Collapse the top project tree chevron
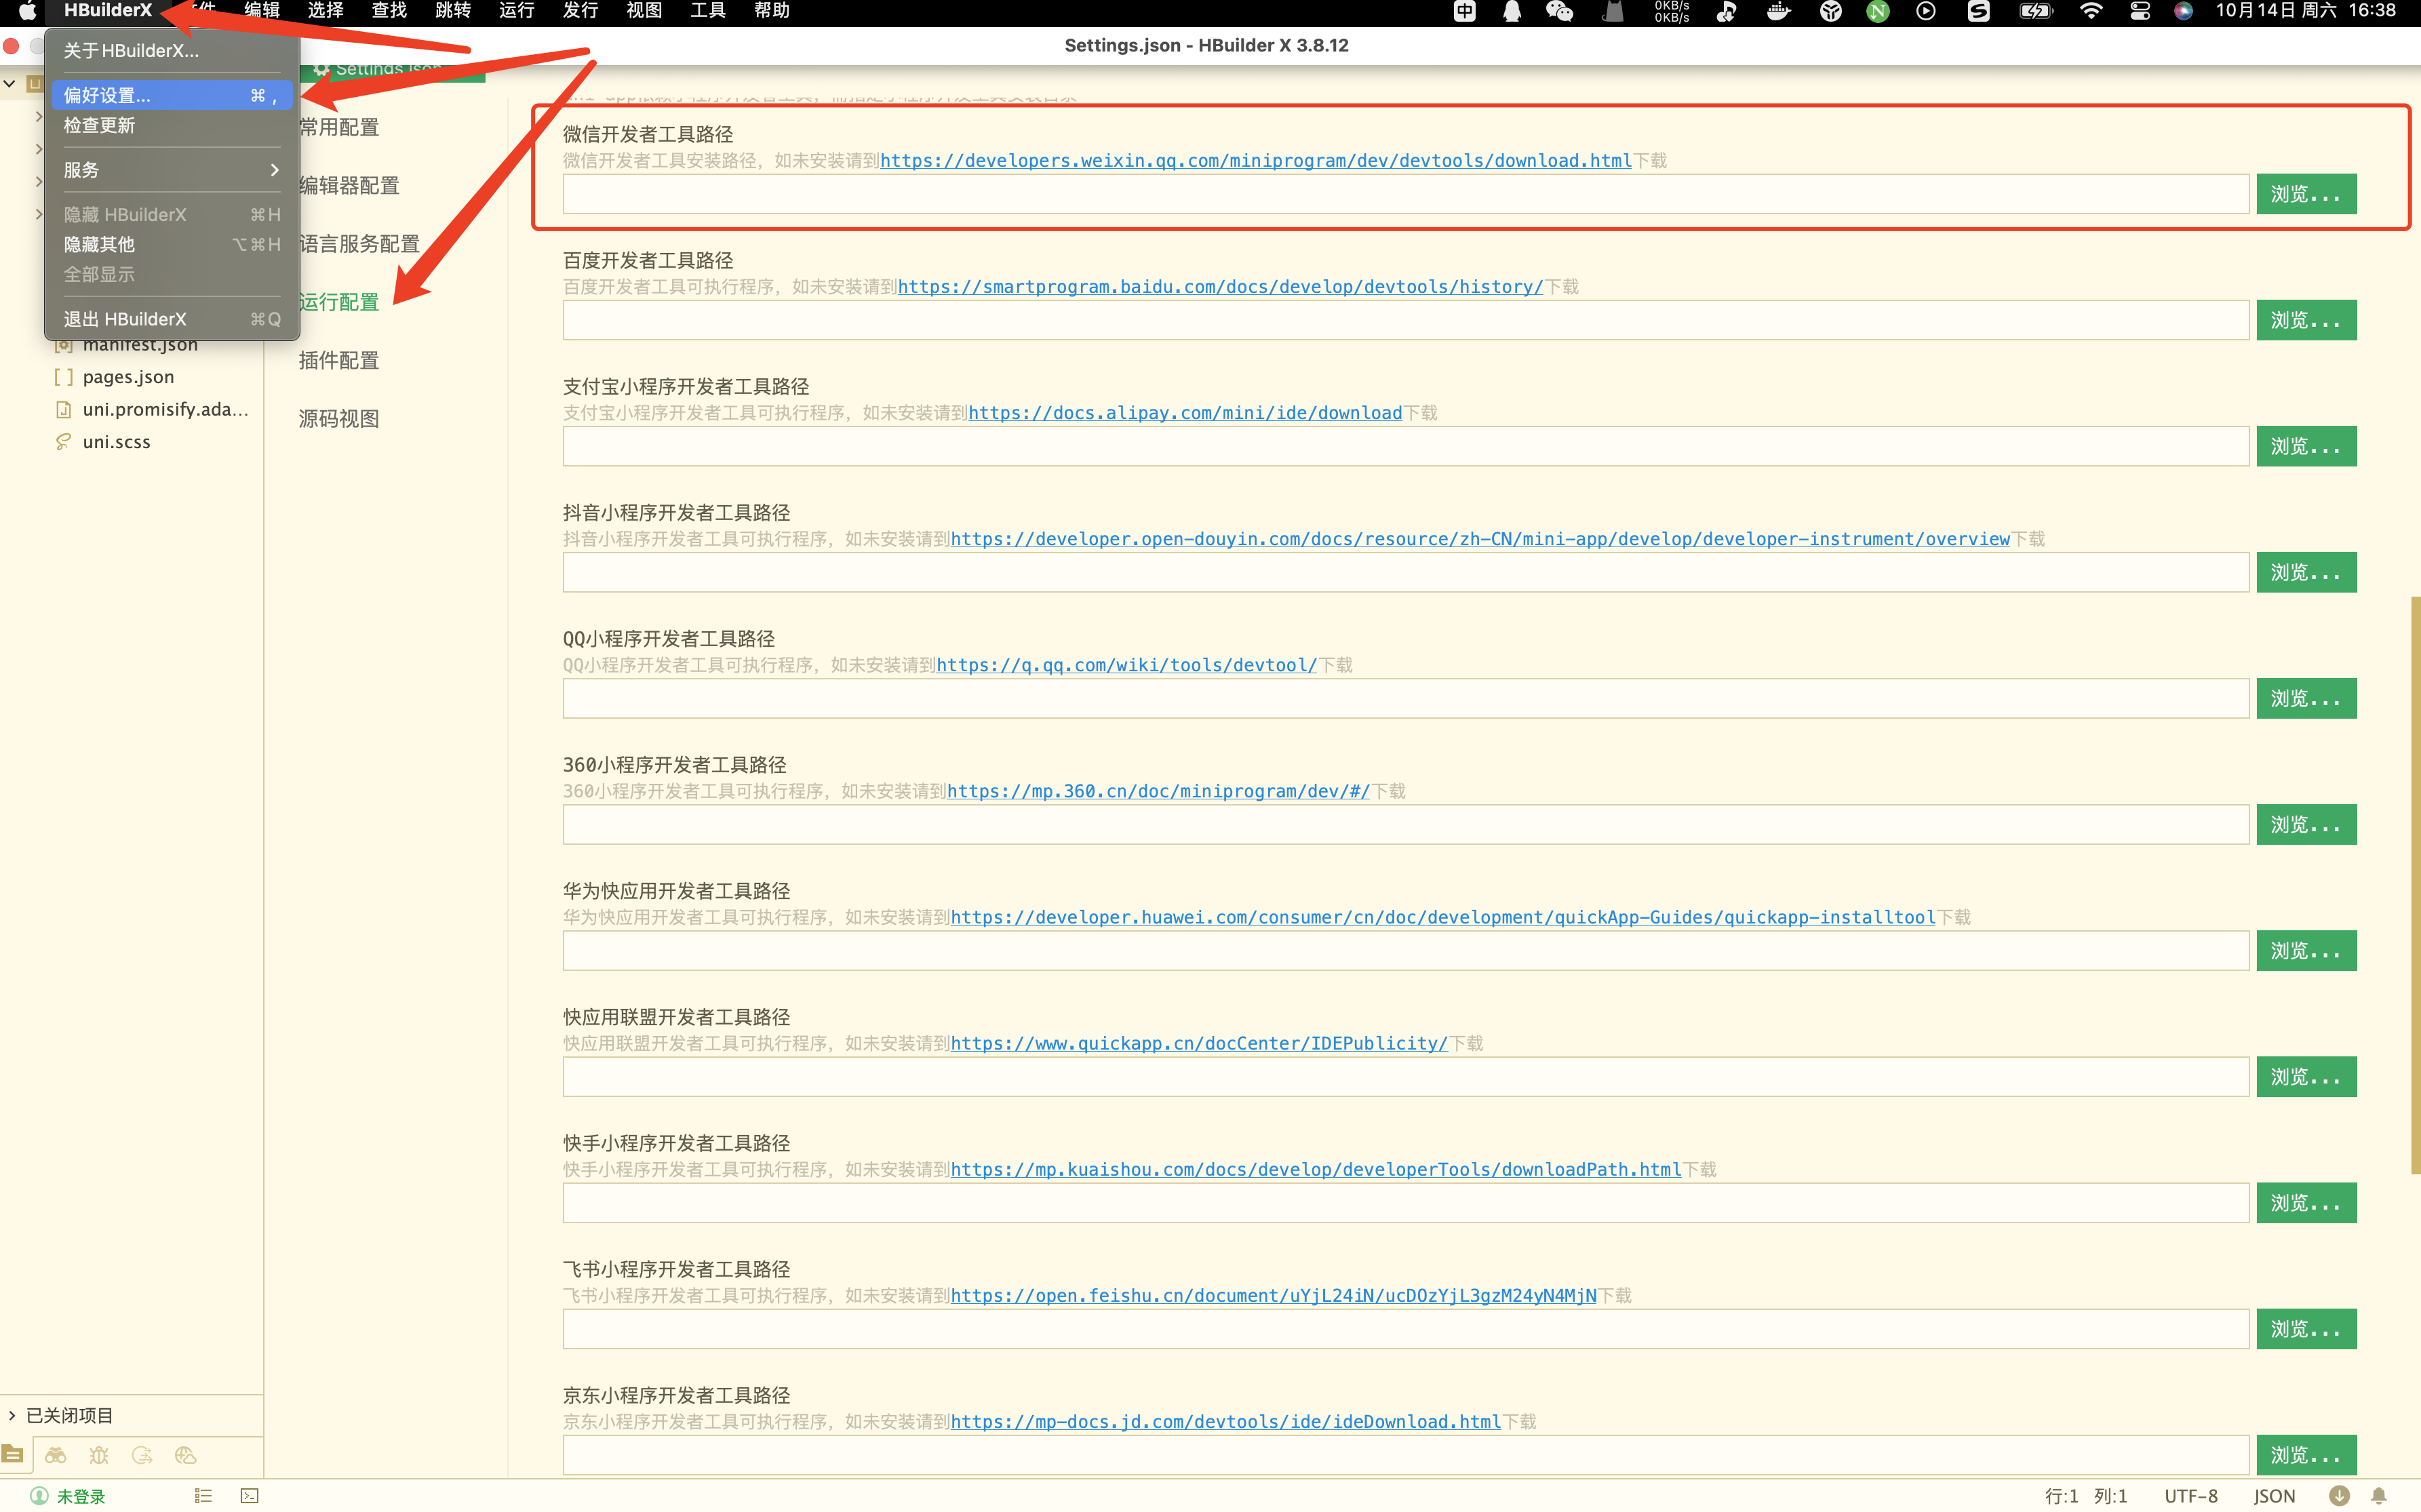The image size is (2421, 1512). coord(10,83)
